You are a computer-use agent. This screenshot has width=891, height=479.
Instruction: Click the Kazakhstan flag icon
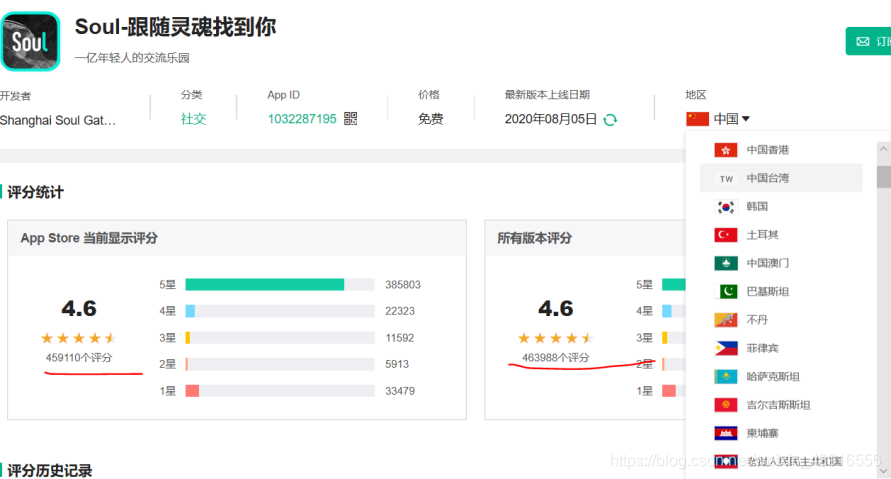tap(726, 376)
